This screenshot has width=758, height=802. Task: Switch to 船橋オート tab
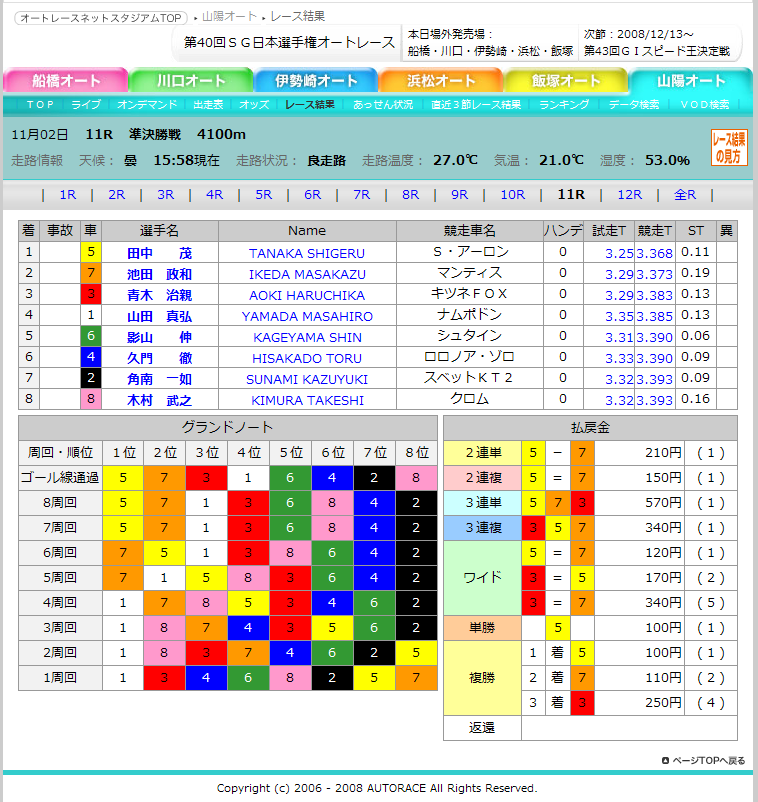click(x=65, y=80)
